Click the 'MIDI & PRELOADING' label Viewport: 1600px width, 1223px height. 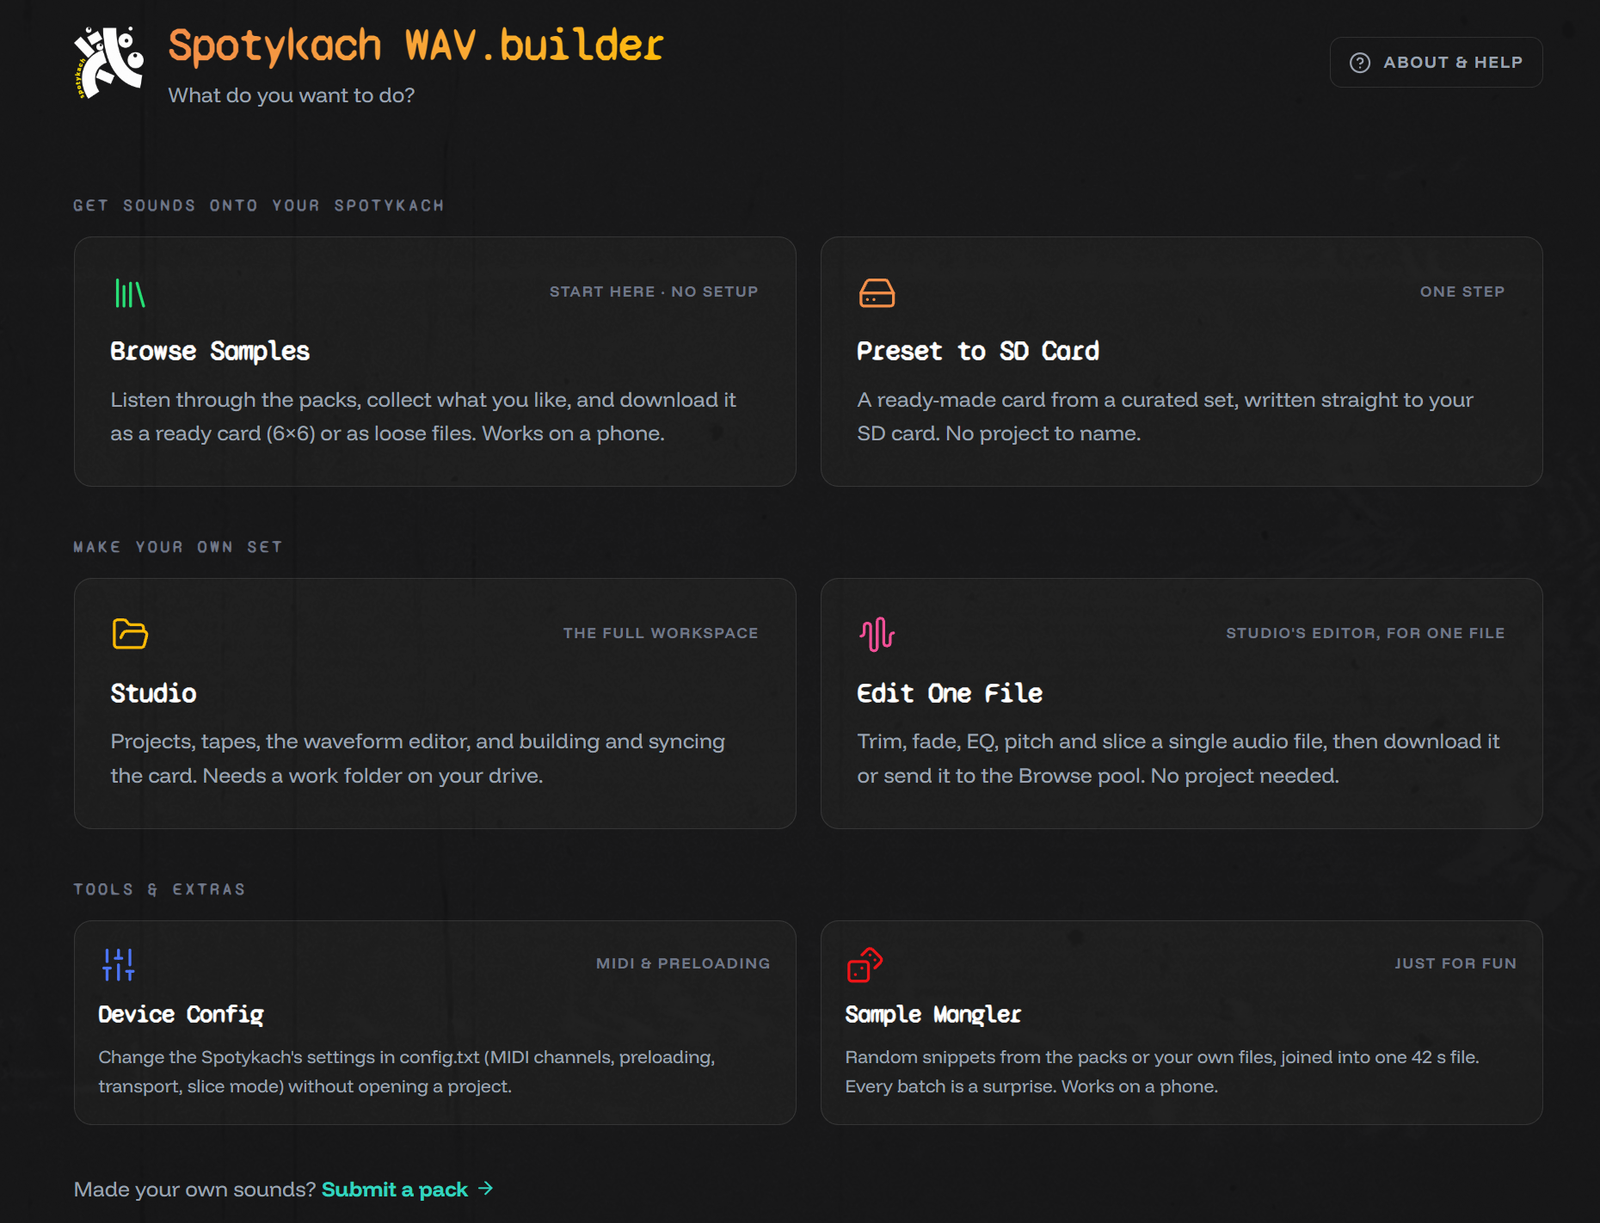click(683, 963)
